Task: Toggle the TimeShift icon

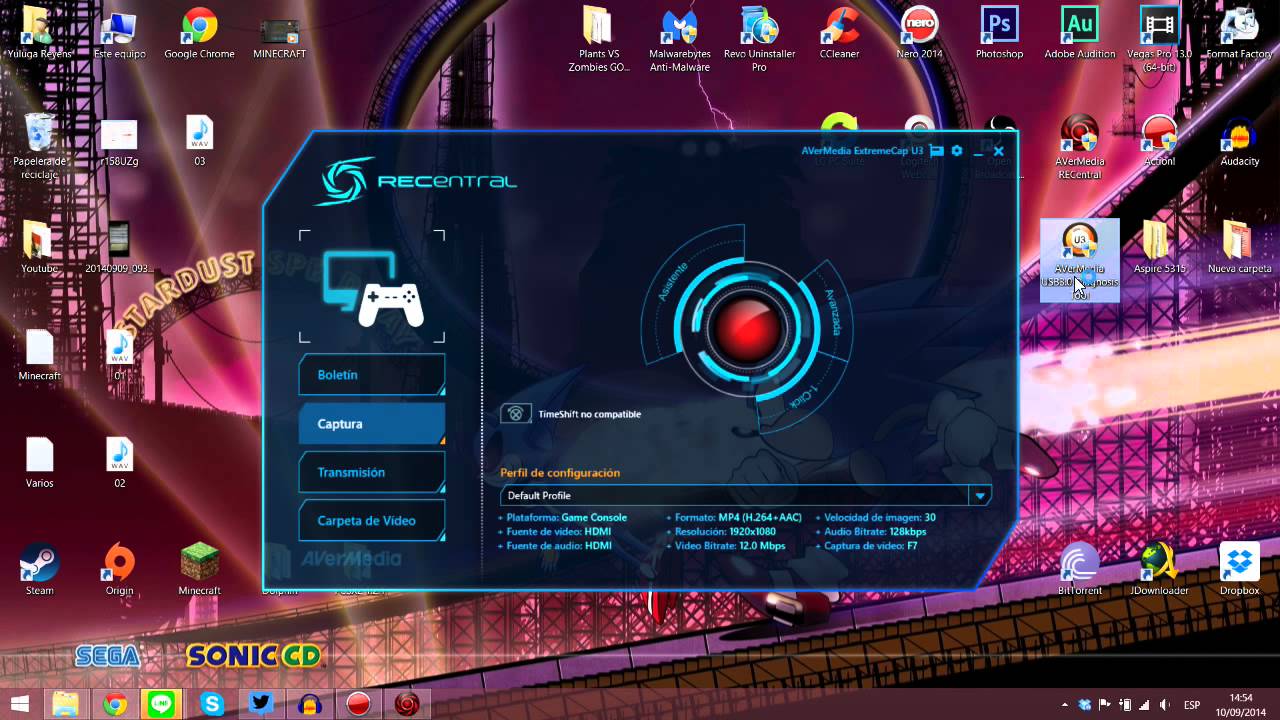Action: pos(515,414)
